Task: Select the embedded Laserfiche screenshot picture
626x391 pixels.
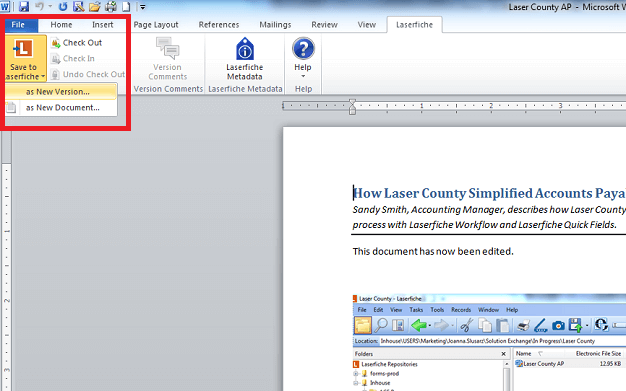Action: (x=489, y=343)
